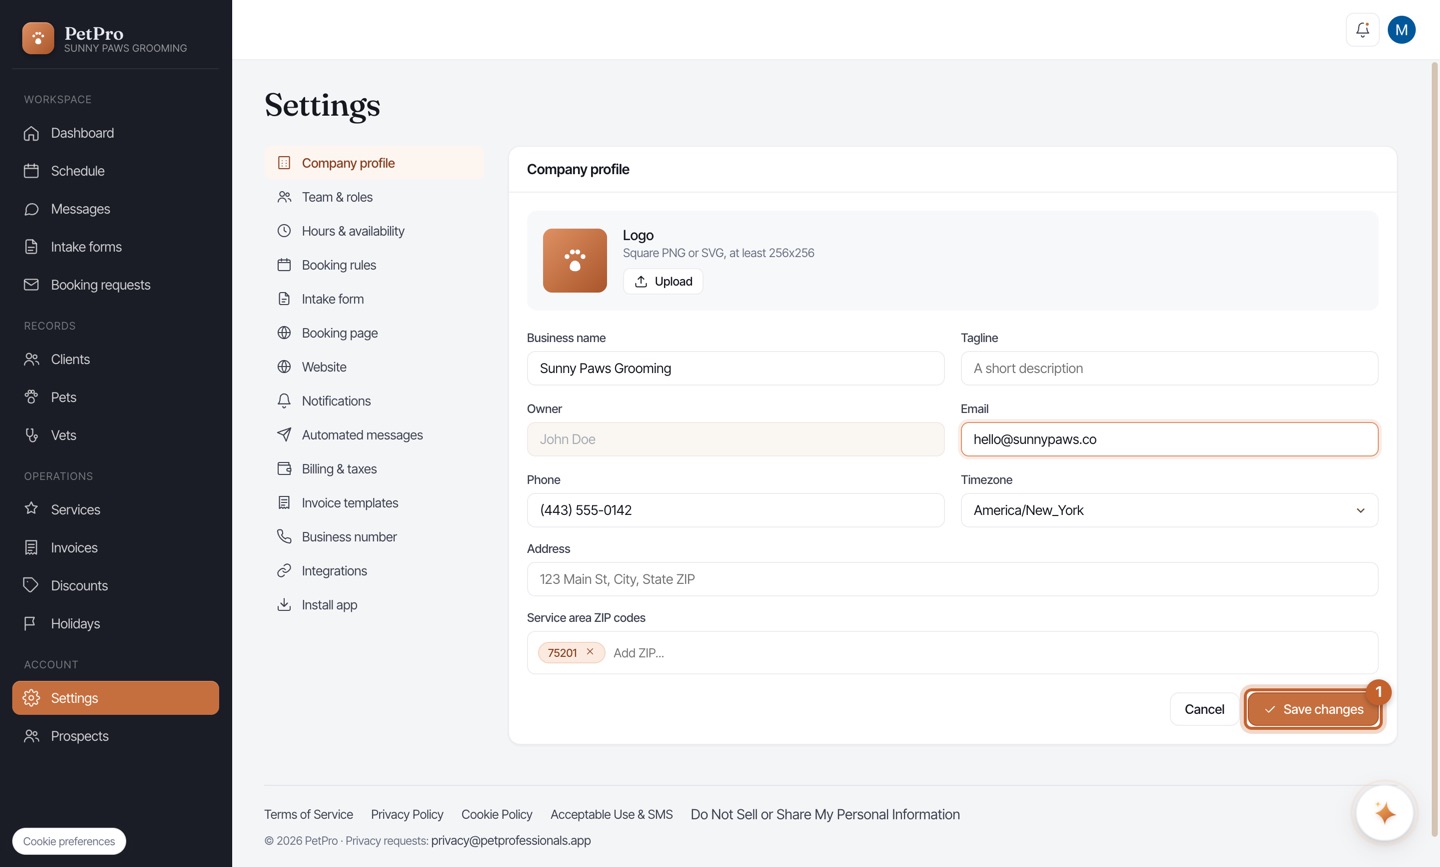The image size is (1440, 867).
Task: Open the Clients records
Action: coord(116,359)
